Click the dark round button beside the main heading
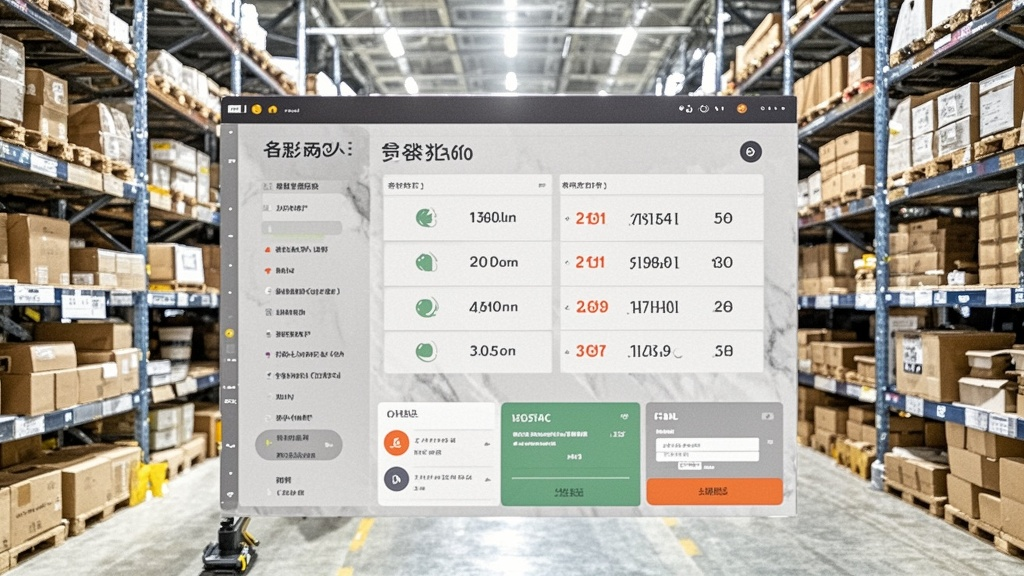Viewport: 1024px width, 576px height. click(x=750, y=151)
